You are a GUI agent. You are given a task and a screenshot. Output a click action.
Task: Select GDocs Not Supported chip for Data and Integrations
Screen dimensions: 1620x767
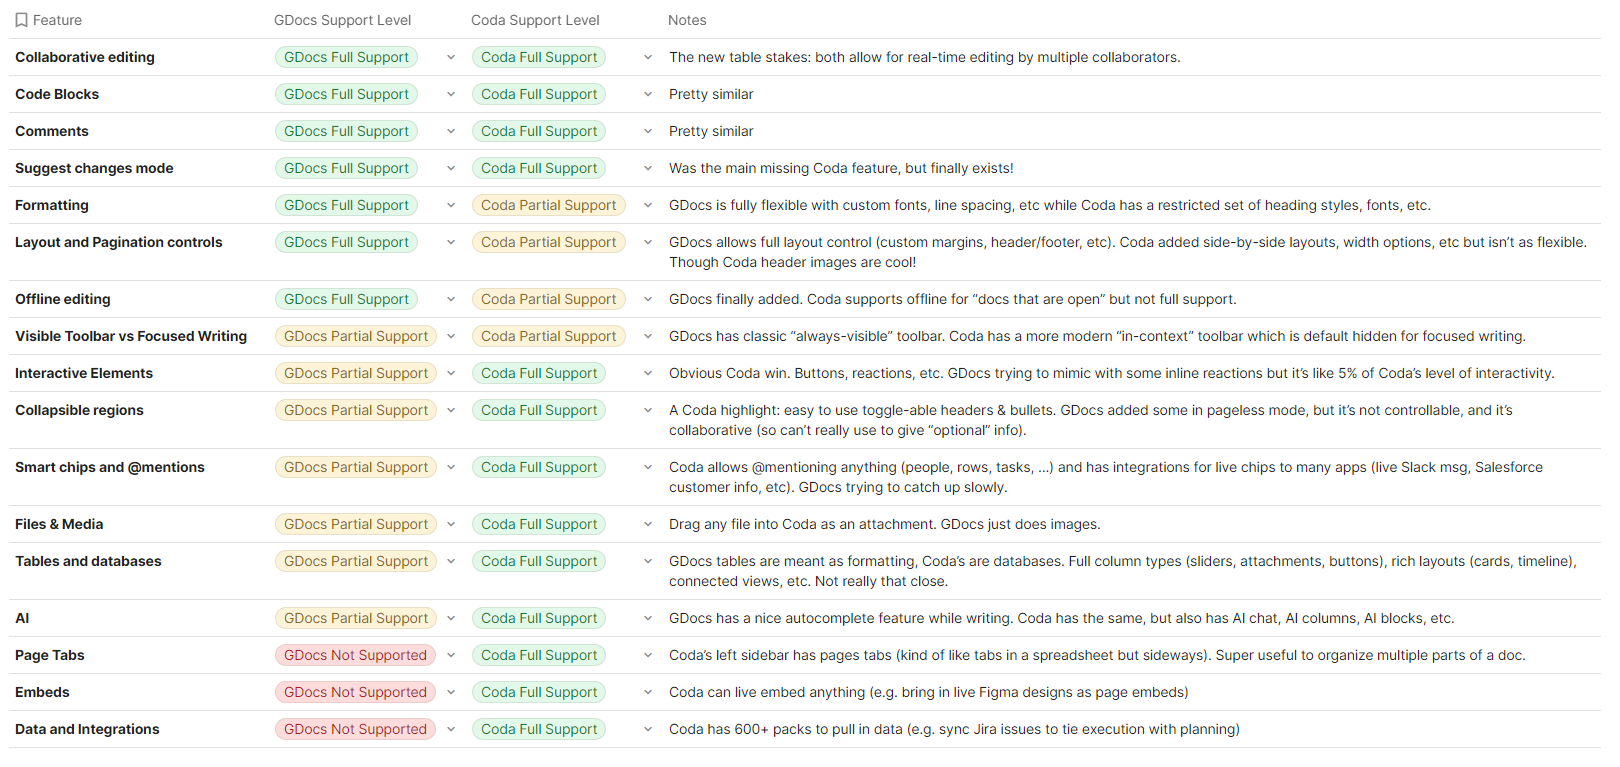(355, 729)
